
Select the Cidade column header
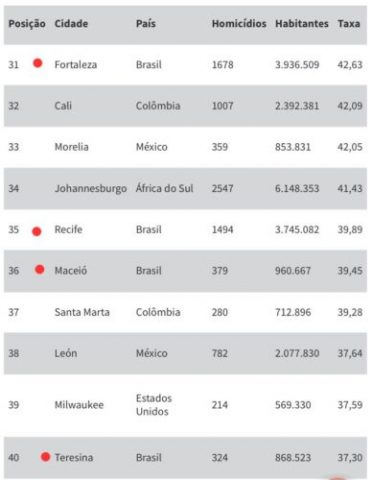(x=71, y=24)
